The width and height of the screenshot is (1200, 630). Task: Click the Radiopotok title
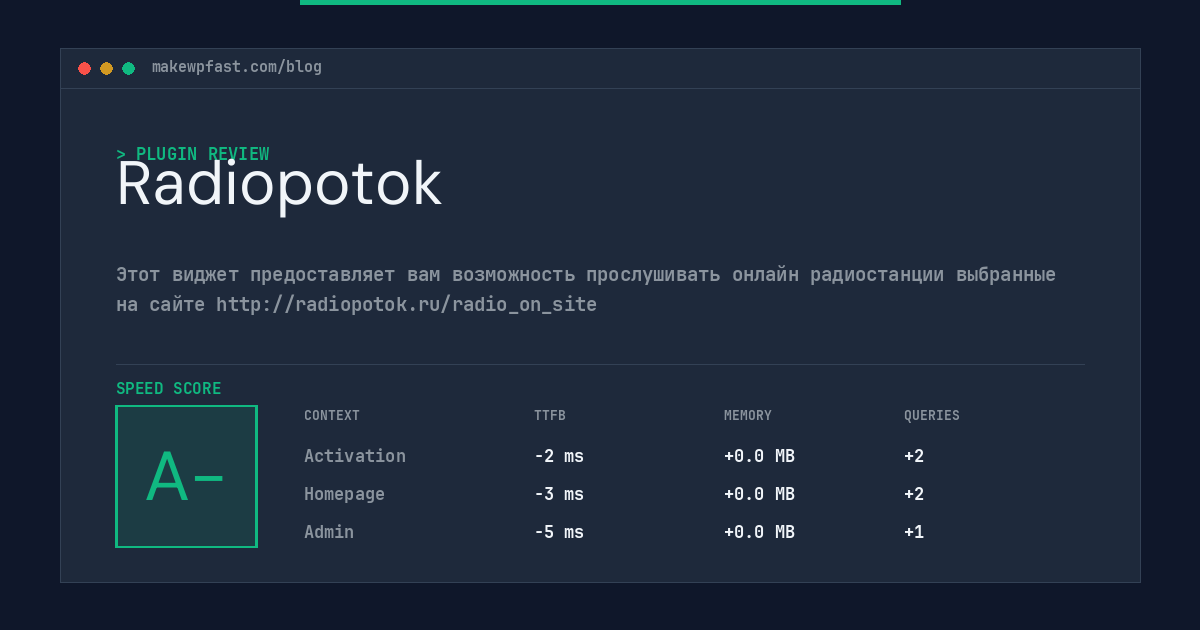click(x=279, y=184)
